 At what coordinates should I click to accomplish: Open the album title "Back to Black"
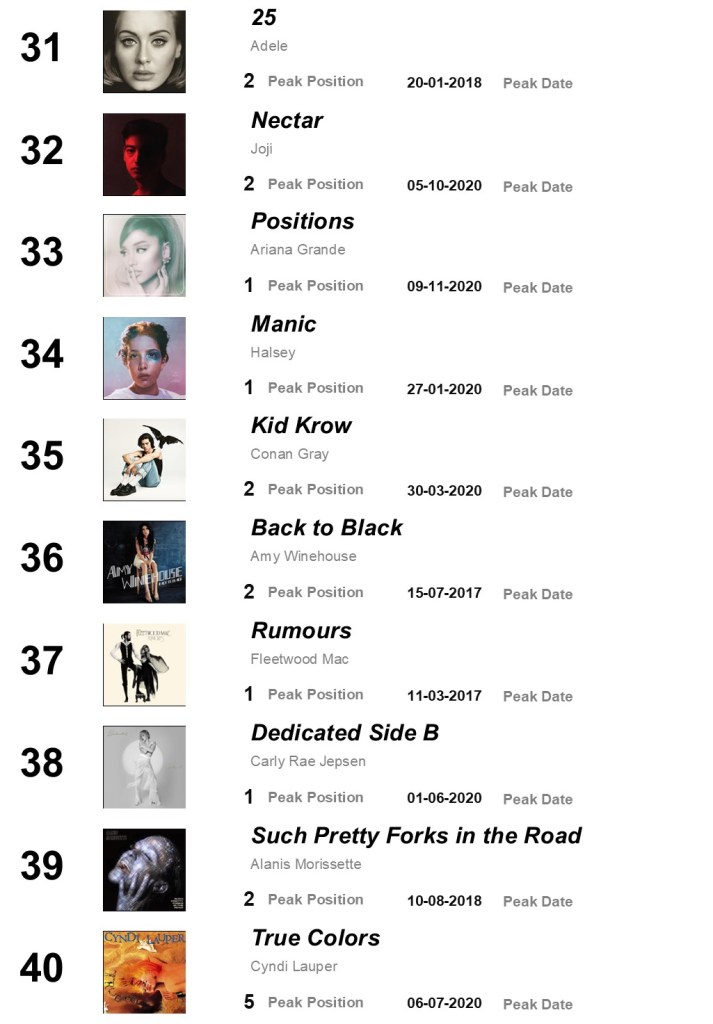click(x=326, y=528)
